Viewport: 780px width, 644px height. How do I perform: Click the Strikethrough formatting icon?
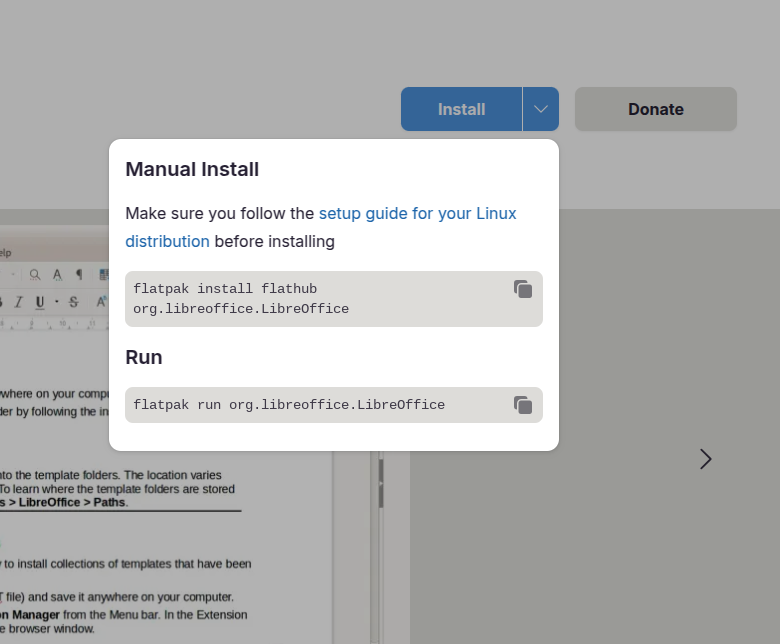[x=73, y=302]
